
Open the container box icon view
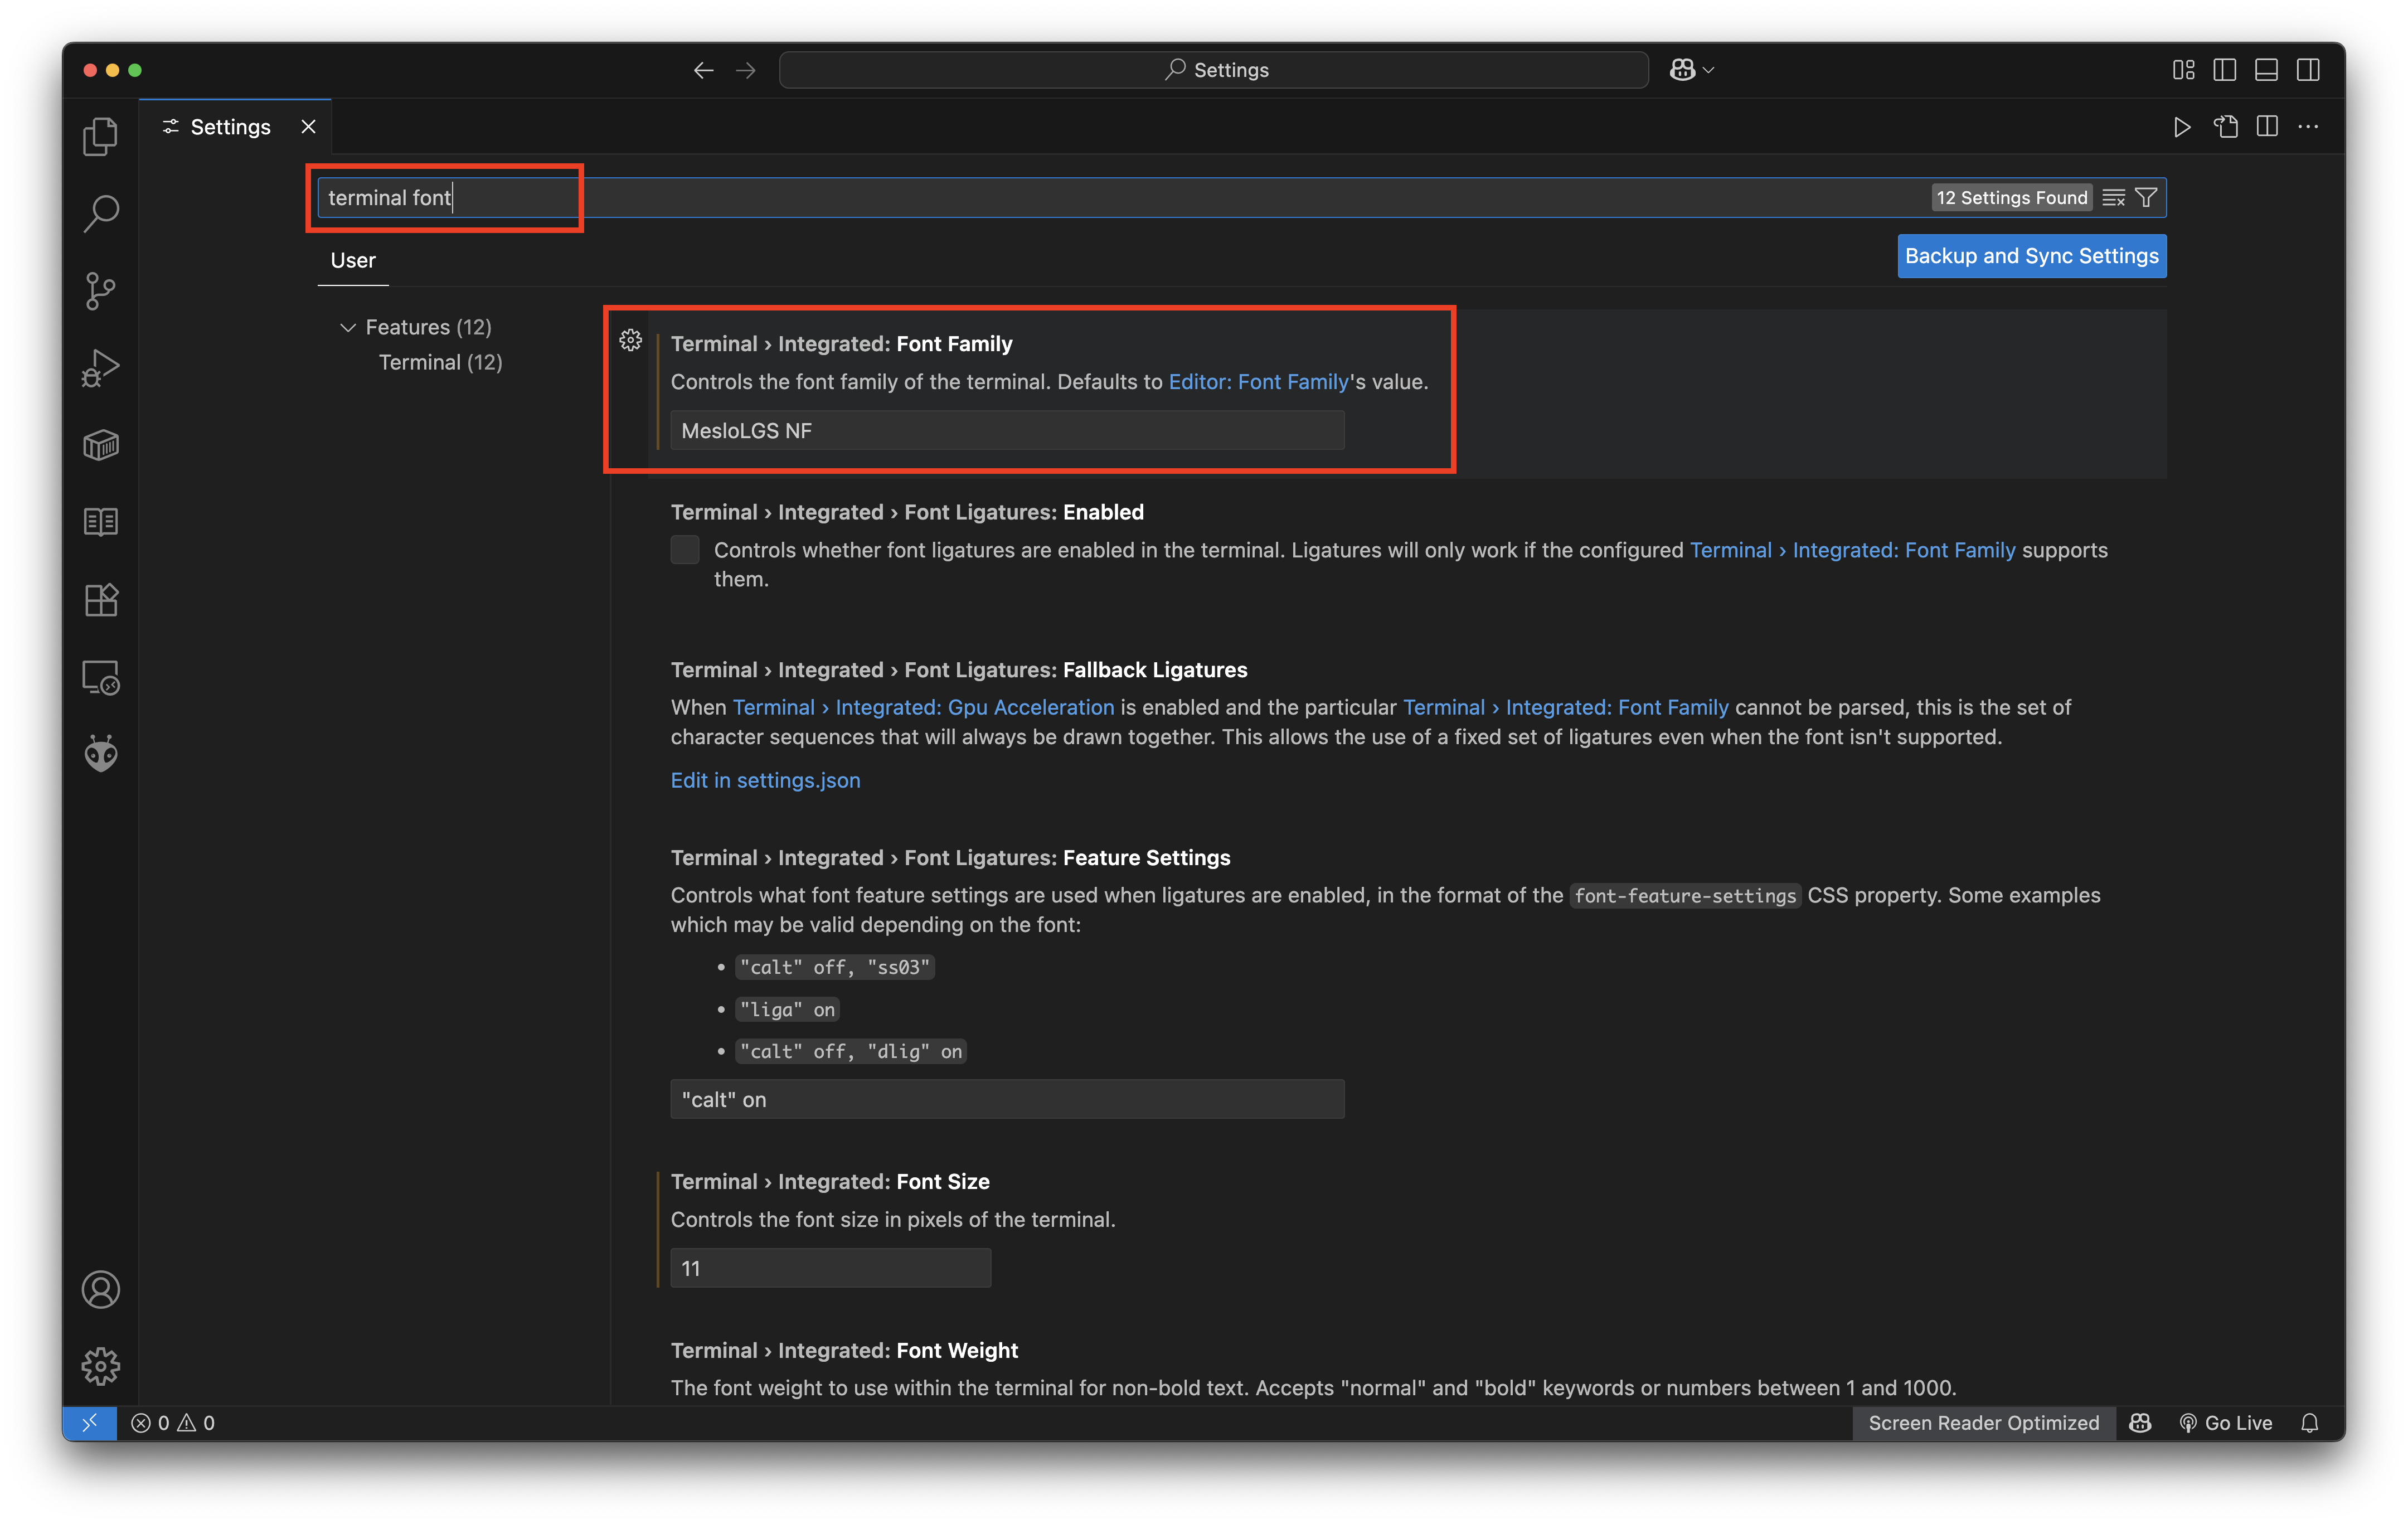point(100,445)
